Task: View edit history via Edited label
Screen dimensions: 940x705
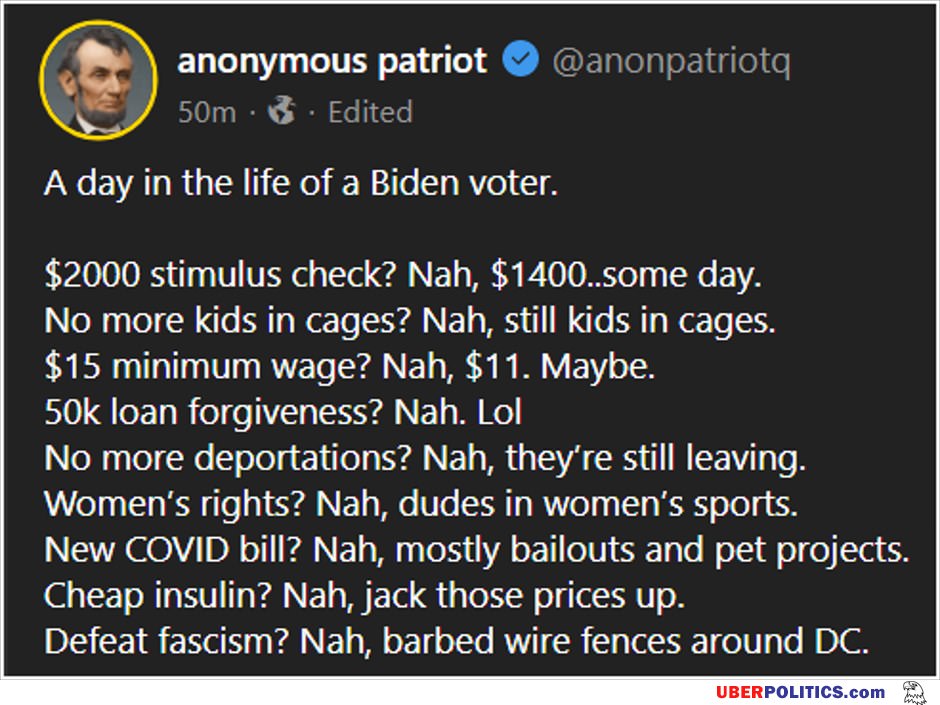Action: click(x=370, y=112)
